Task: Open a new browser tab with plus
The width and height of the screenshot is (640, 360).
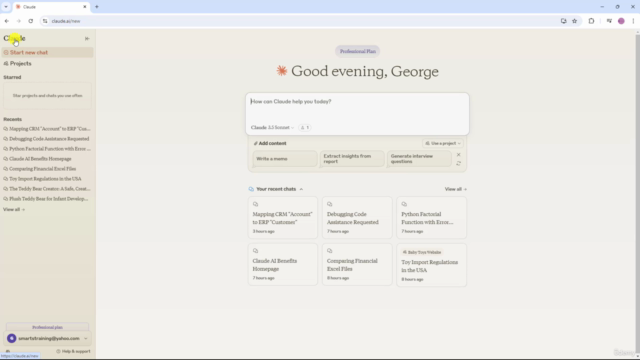Action: [97, 7]
